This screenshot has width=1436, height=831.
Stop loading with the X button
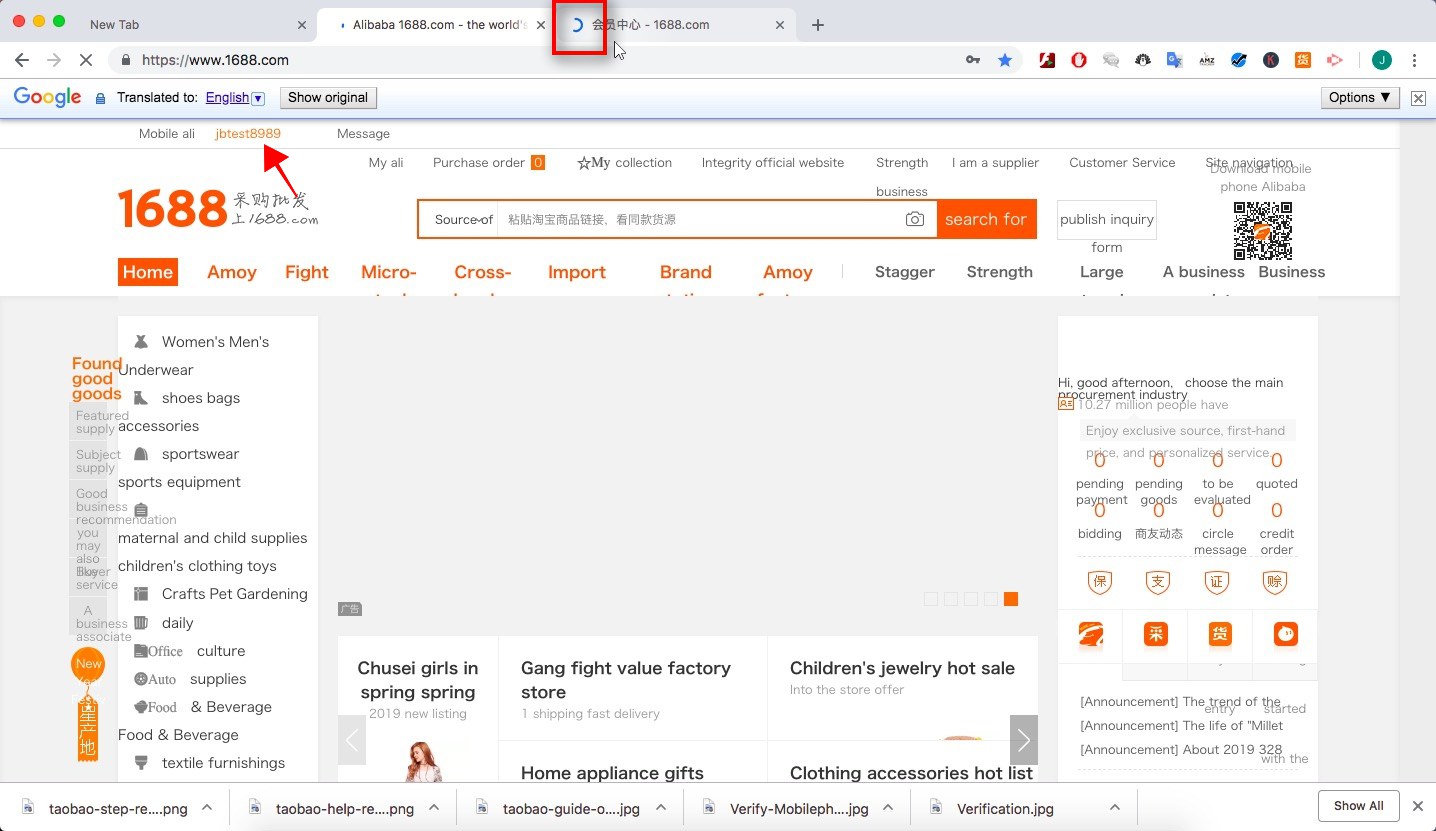85,60
